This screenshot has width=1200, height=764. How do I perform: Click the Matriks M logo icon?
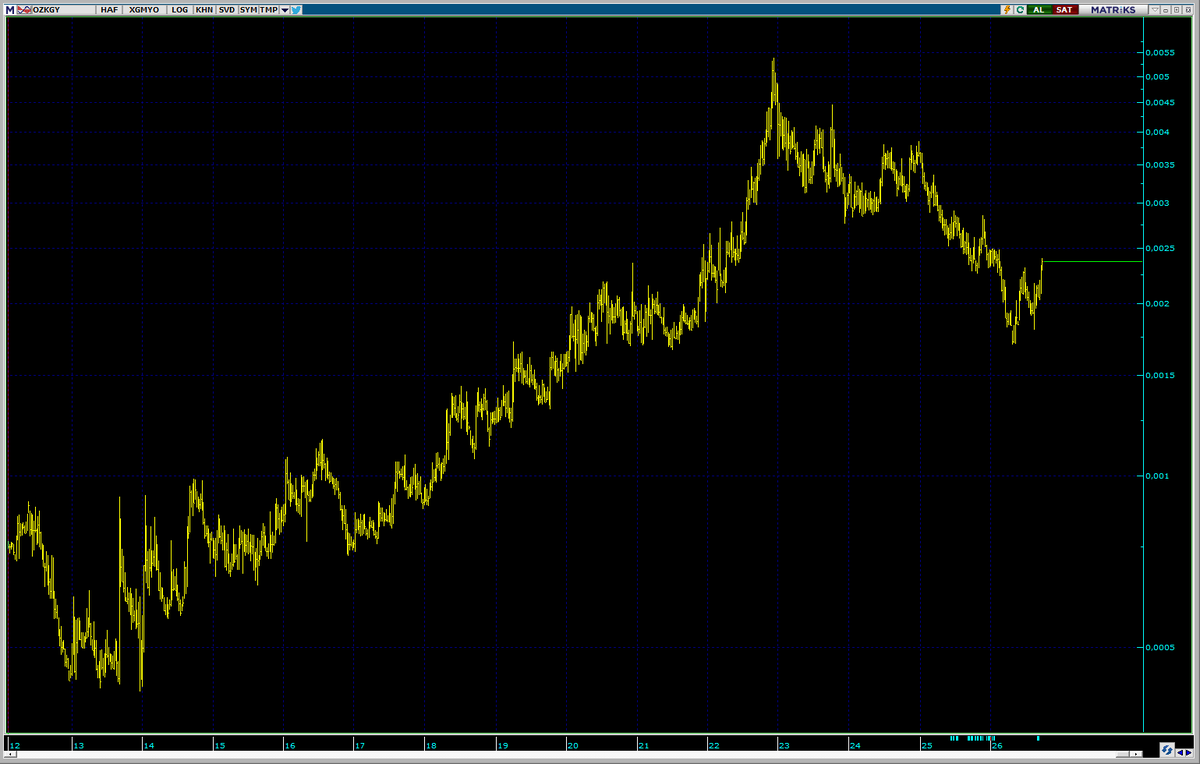click(x=10, y=10)
